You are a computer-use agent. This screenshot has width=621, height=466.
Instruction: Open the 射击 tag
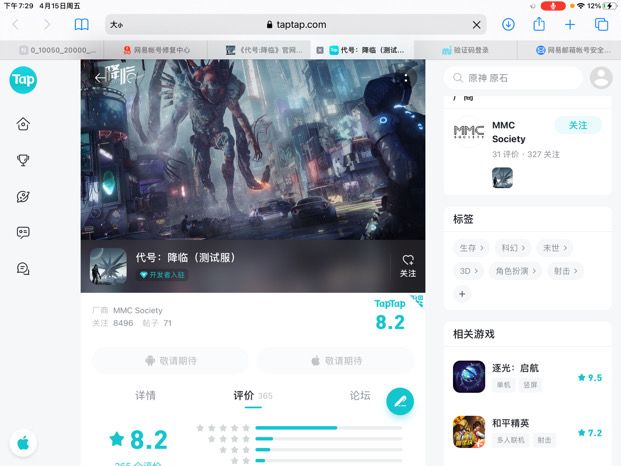[x=565, y=271]
